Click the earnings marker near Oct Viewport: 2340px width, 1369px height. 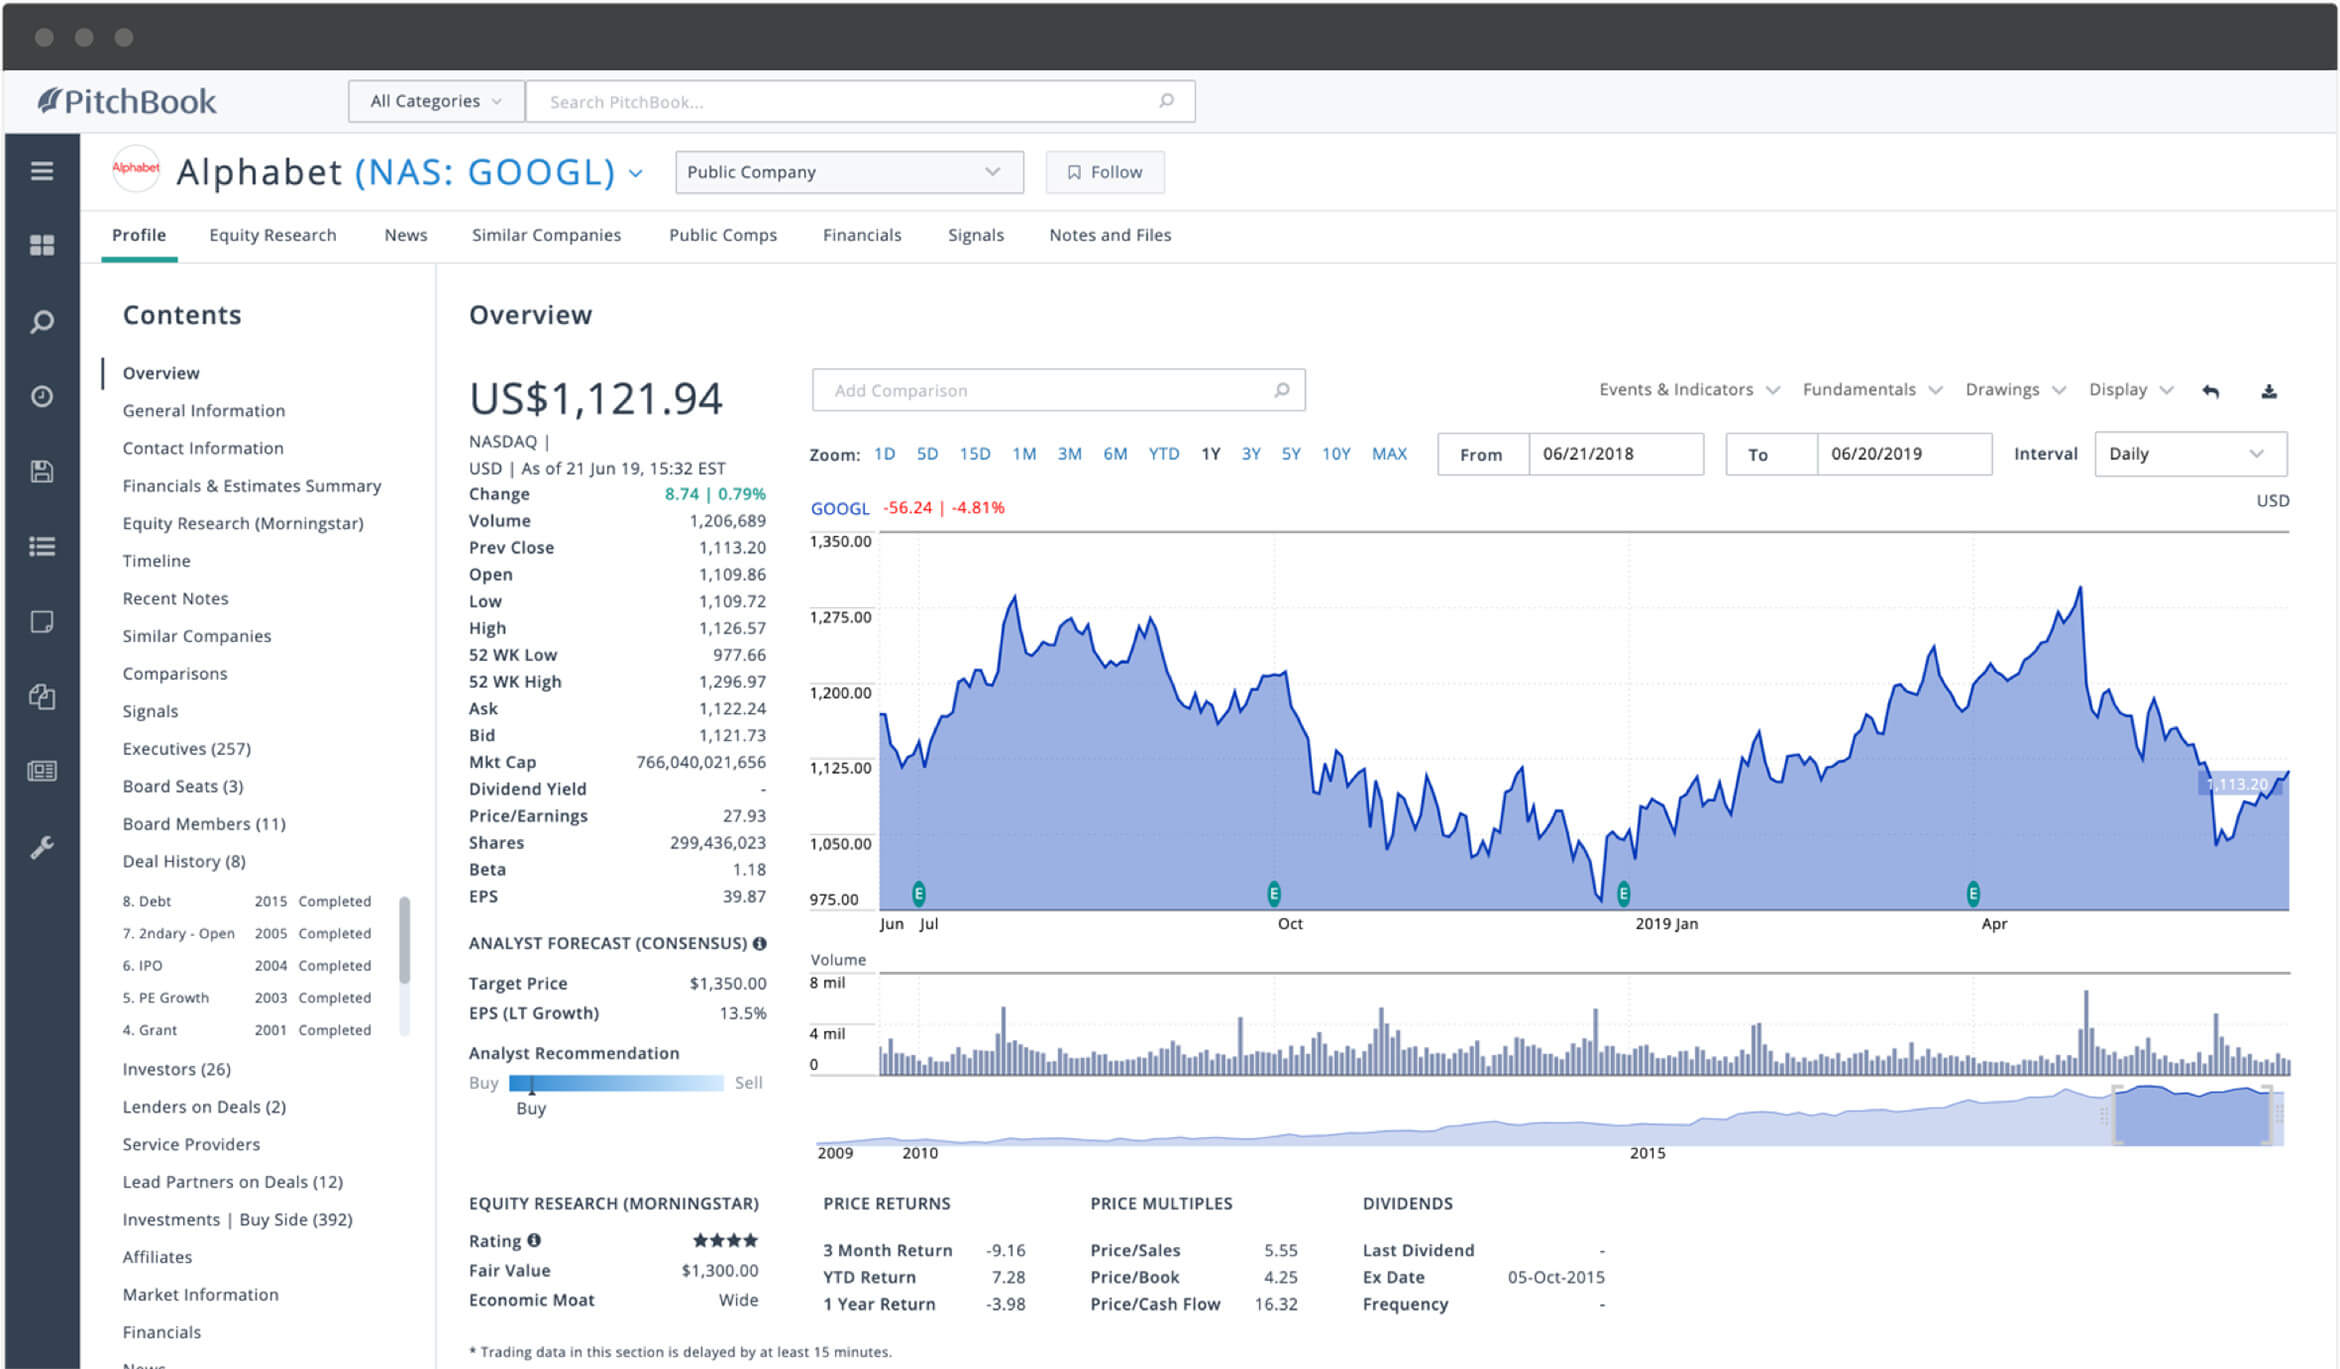pyautogui.click(x=1274, y=893)
